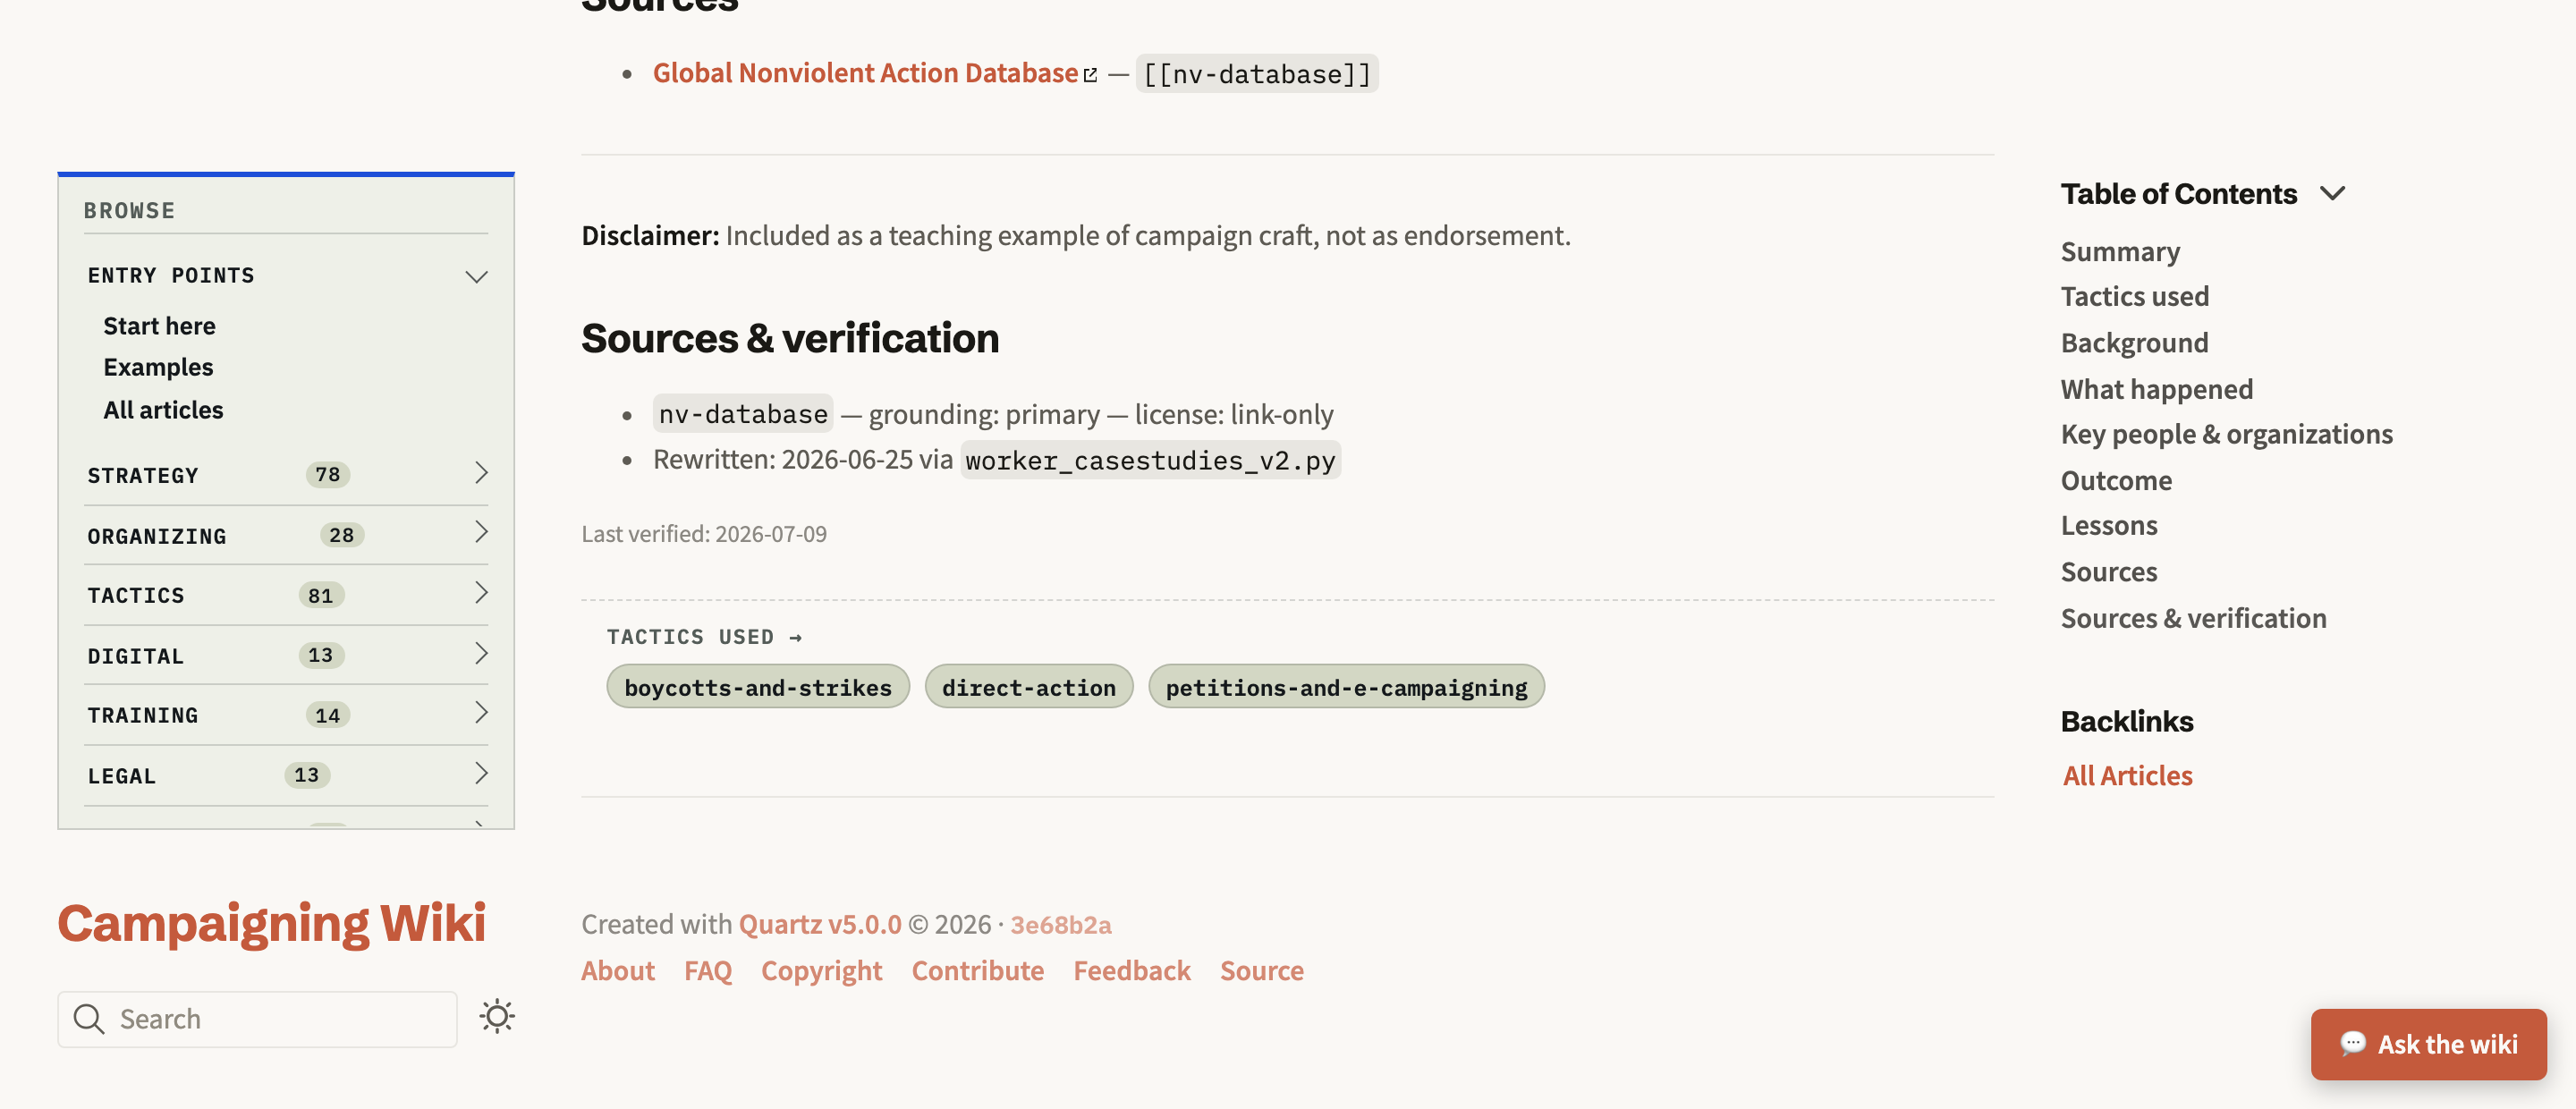
Task: Open the Campaigning Wiki home title
Action: coord(272,922)
